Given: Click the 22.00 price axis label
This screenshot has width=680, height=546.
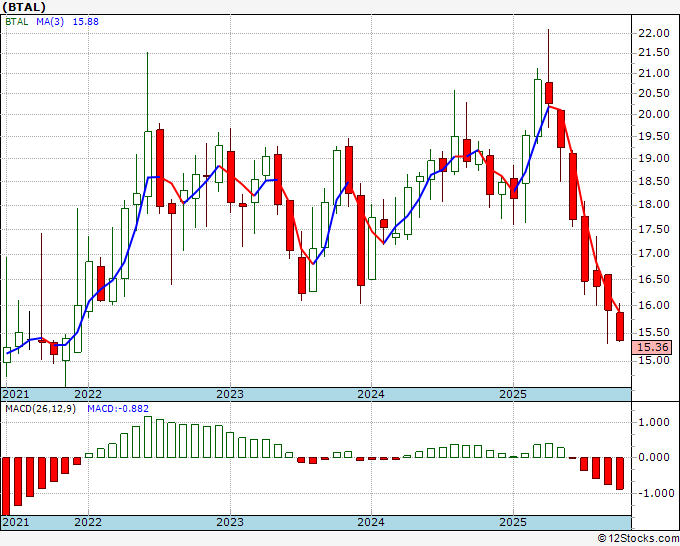Looking at the screenshot, I should (x=654, y=33).
